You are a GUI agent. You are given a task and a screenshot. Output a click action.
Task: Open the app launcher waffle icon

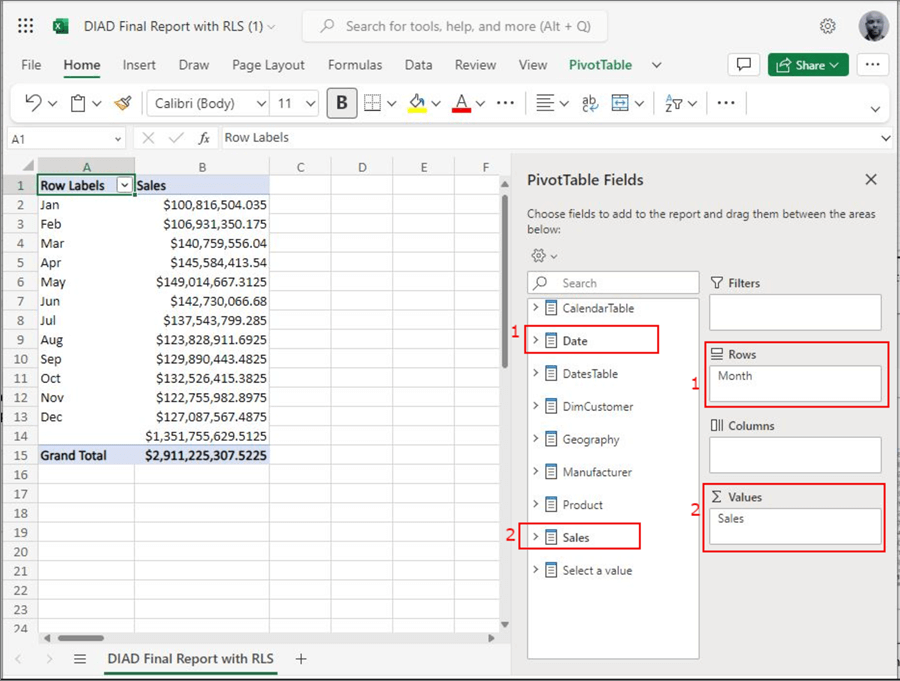tap(26, 26)
